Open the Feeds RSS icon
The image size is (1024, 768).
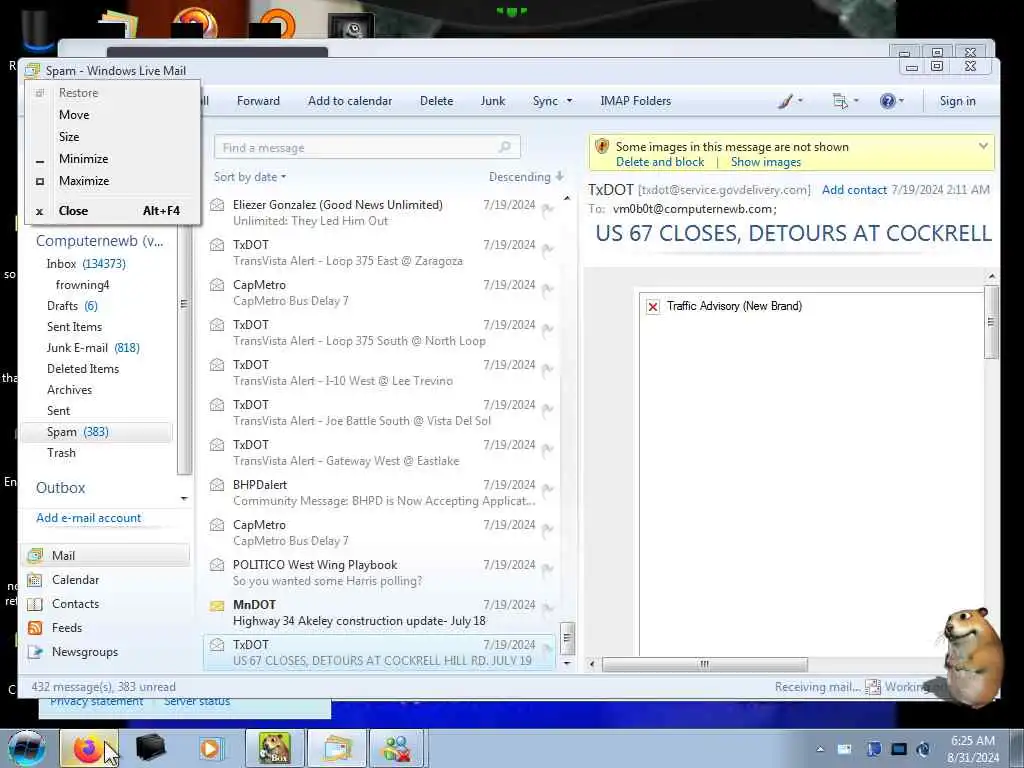coord(35,628)
